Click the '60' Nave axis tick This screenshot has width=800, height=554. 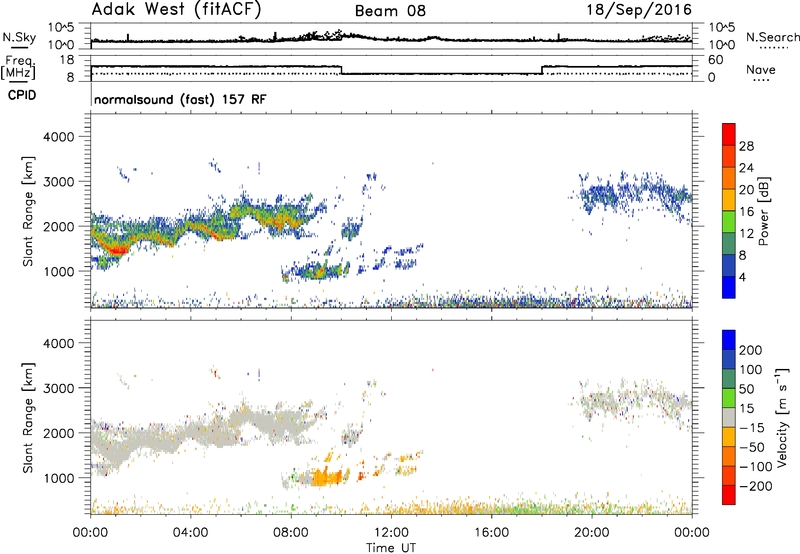tap(716, 60)
